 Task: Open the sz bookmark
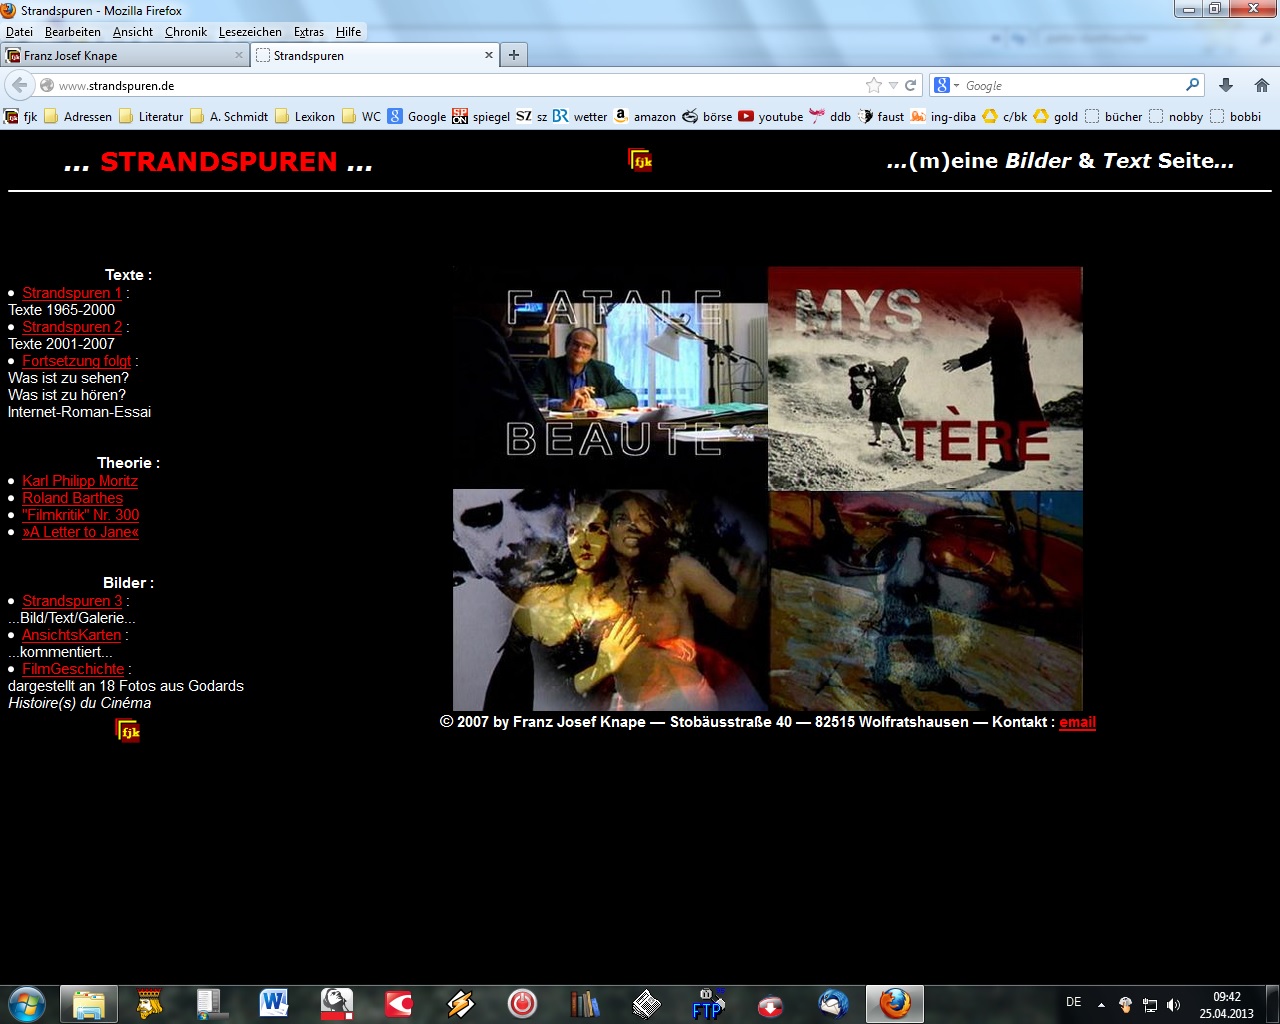pyautogui.click(x=532, y=116)
